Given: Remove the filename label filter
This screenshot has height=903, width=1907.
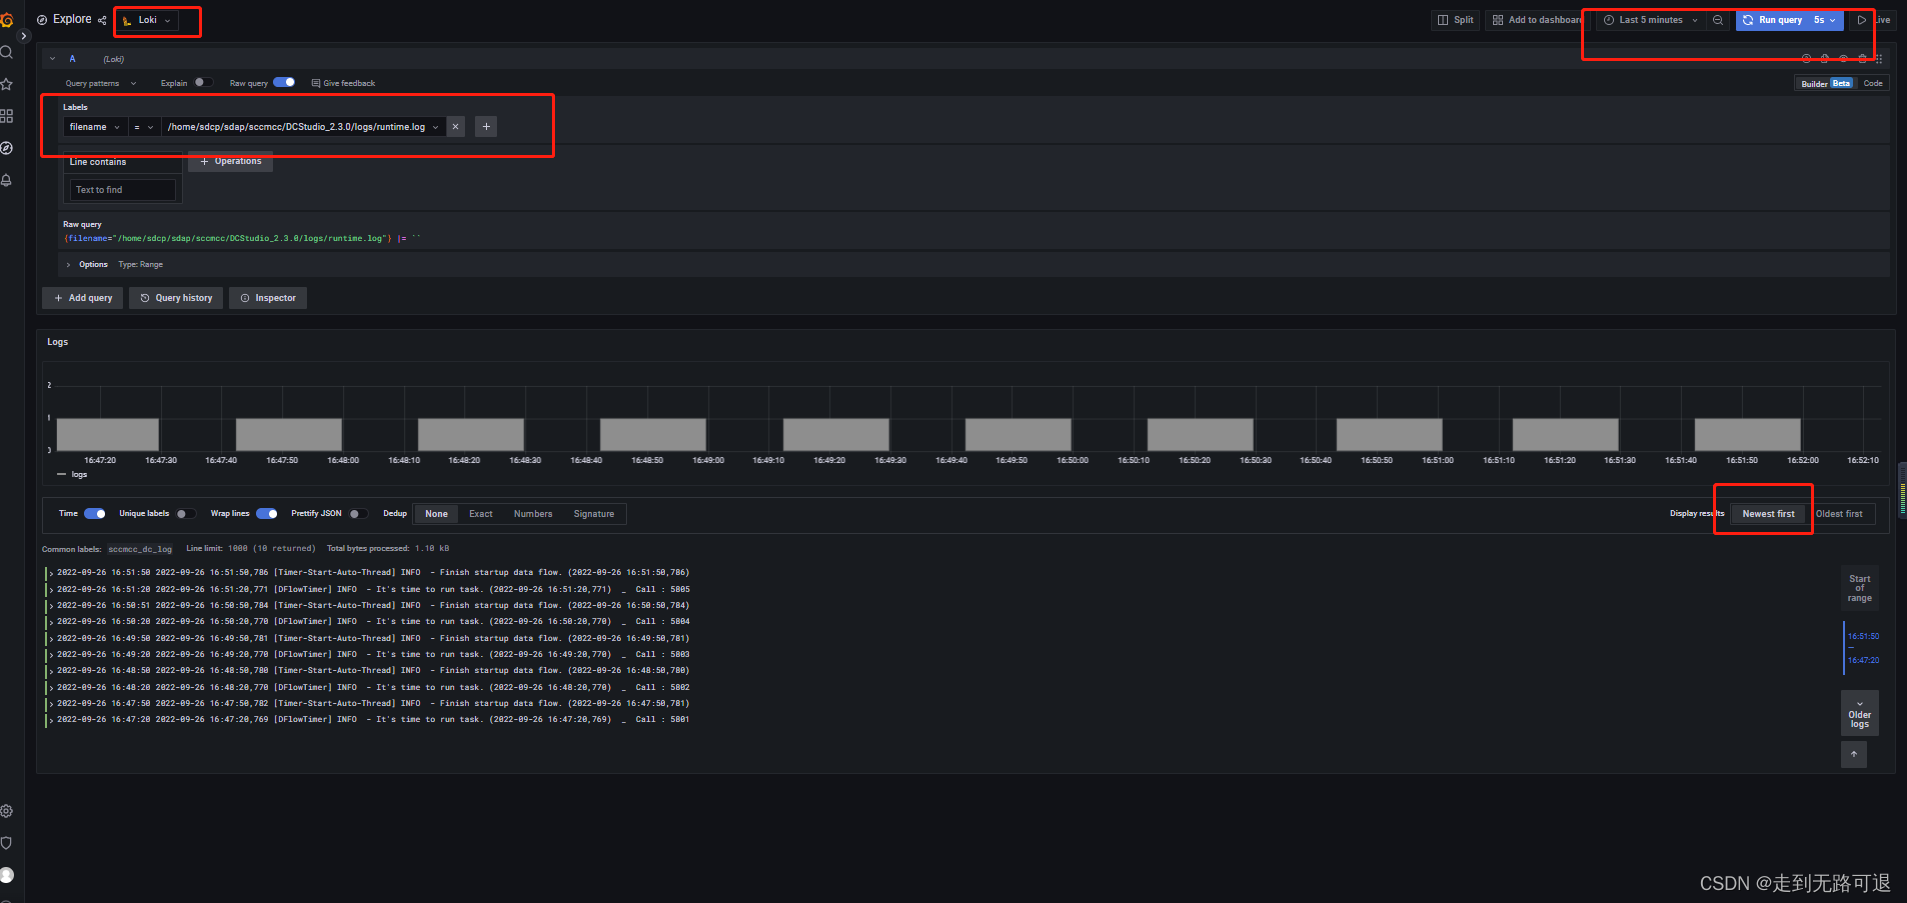Looking at the screenshot, I should coord(455,127).
